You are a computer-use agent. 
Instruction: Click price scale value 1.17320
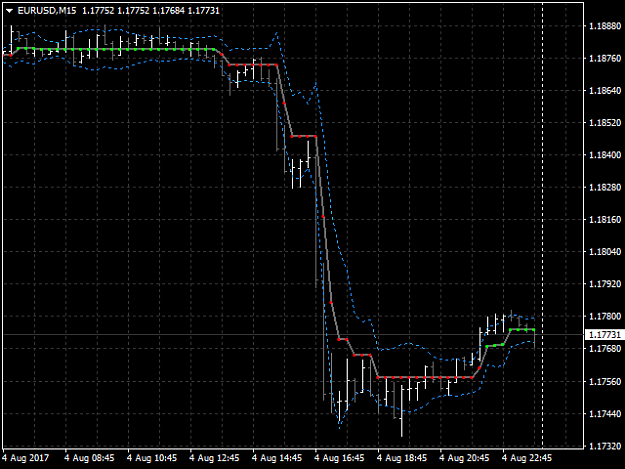point(605,446)
